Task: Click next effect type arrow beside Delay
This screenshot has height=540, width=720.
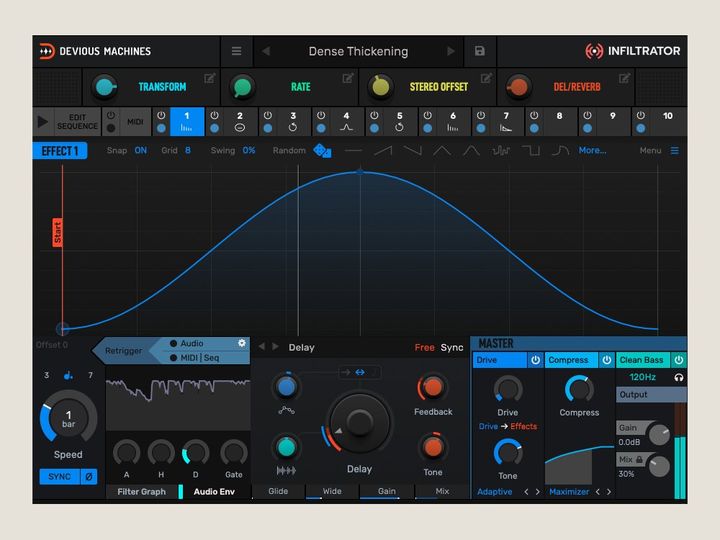Action: click(275, 347)
